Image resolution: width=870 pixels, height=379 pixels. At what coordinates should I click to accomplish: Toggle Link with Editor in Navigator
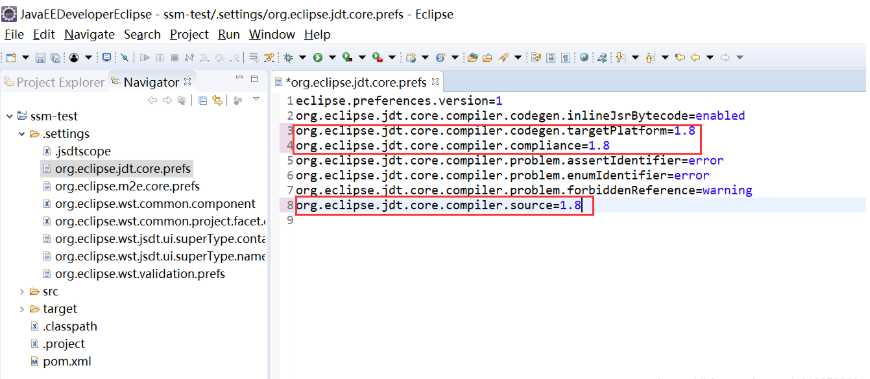pos(217,100)
